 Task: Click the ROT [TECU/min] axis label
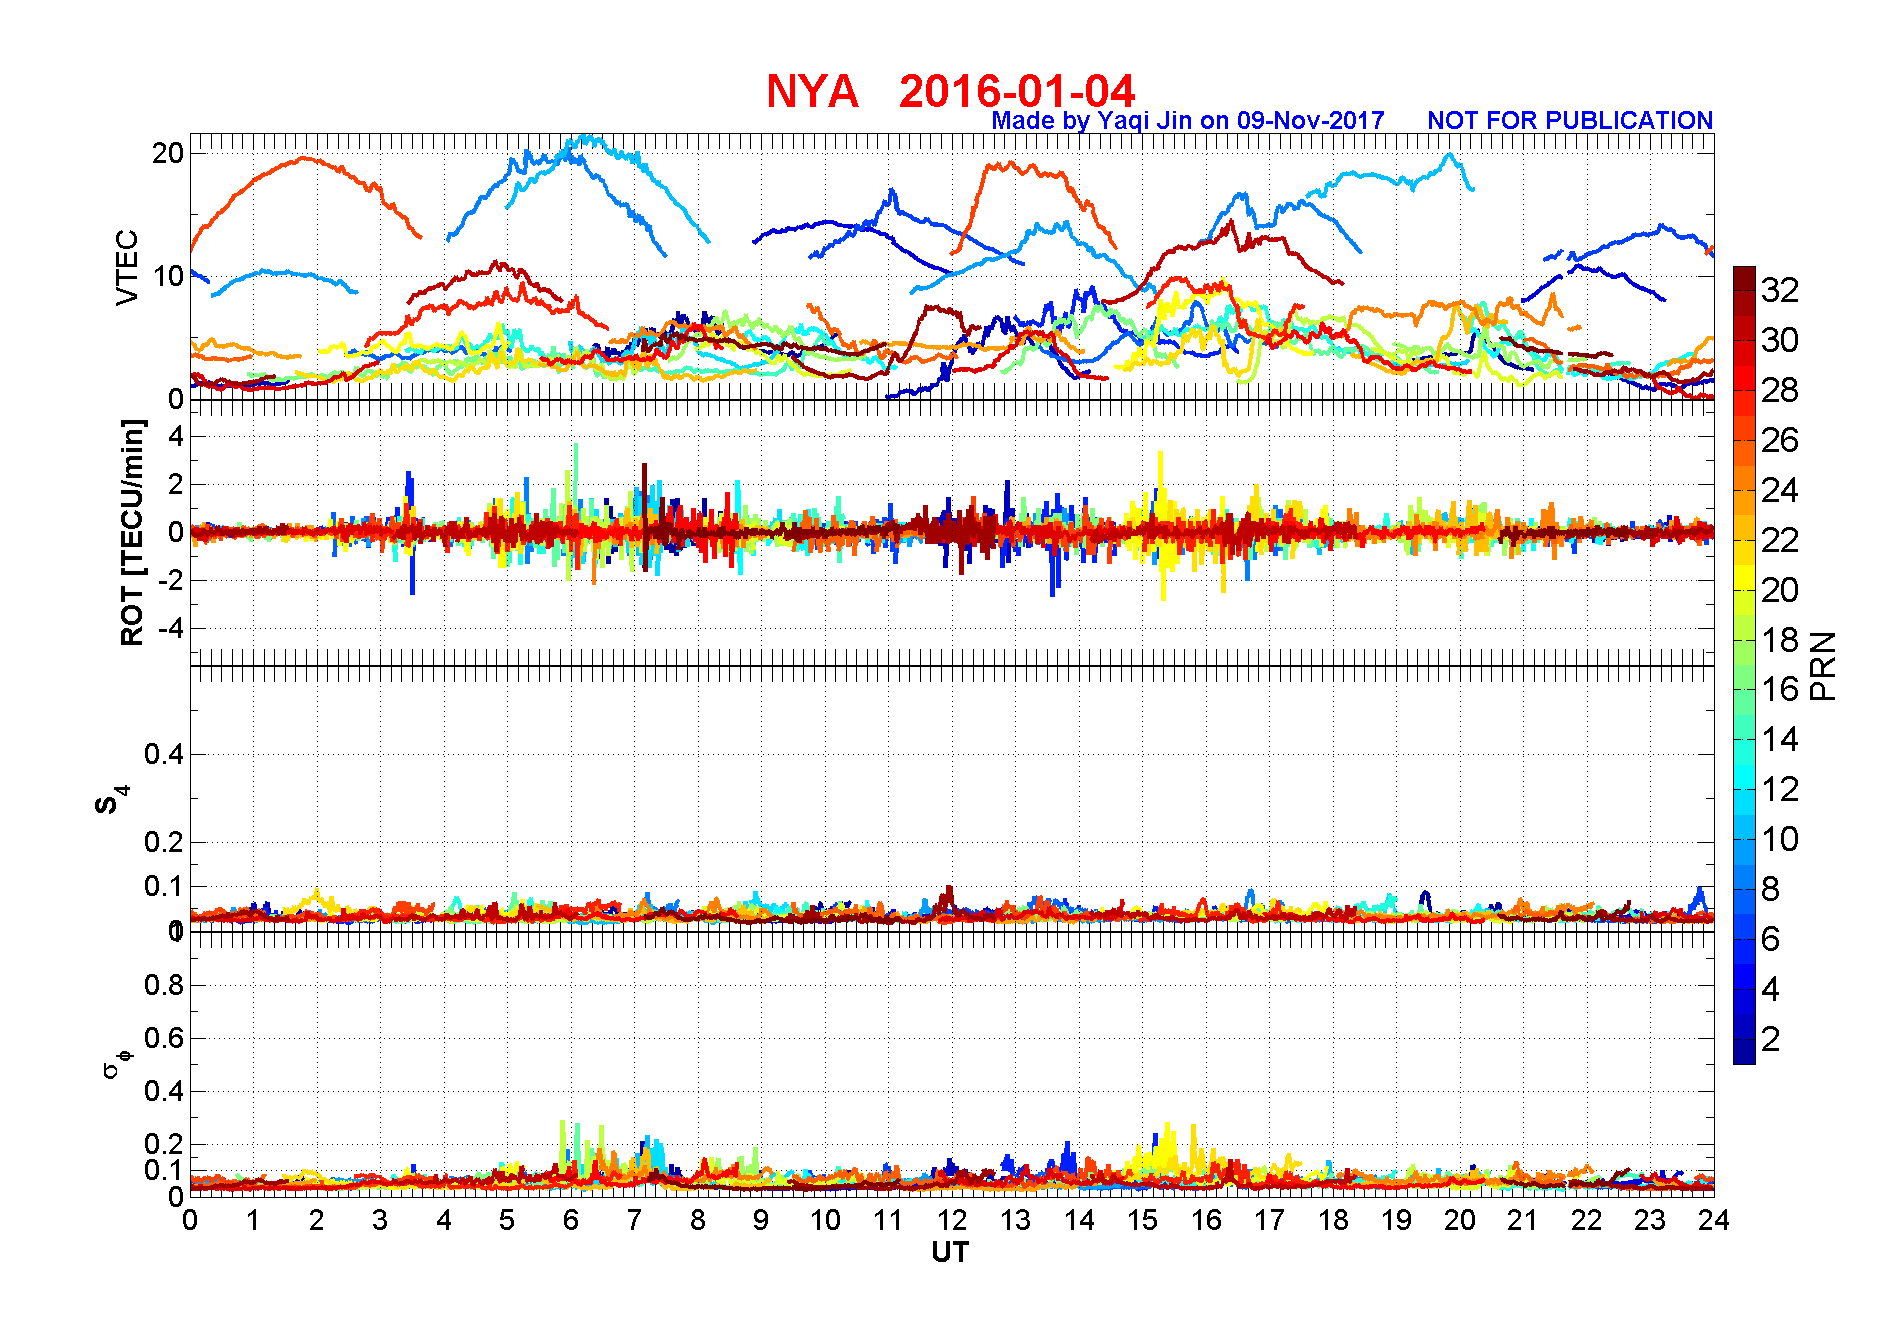pos(132,532)
